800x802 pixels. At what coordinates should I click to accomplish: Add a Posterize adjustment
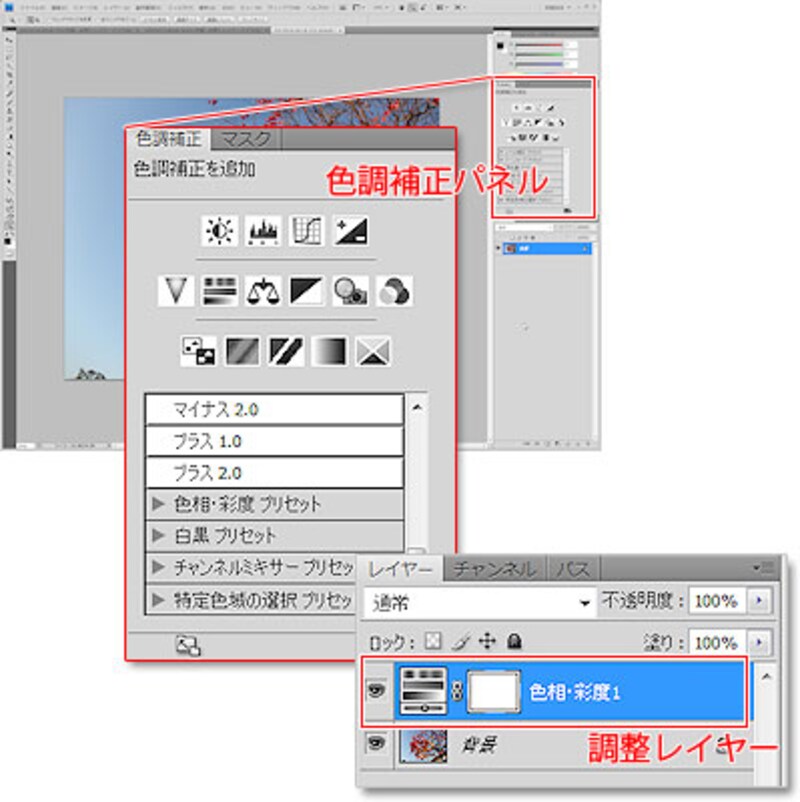242,351
